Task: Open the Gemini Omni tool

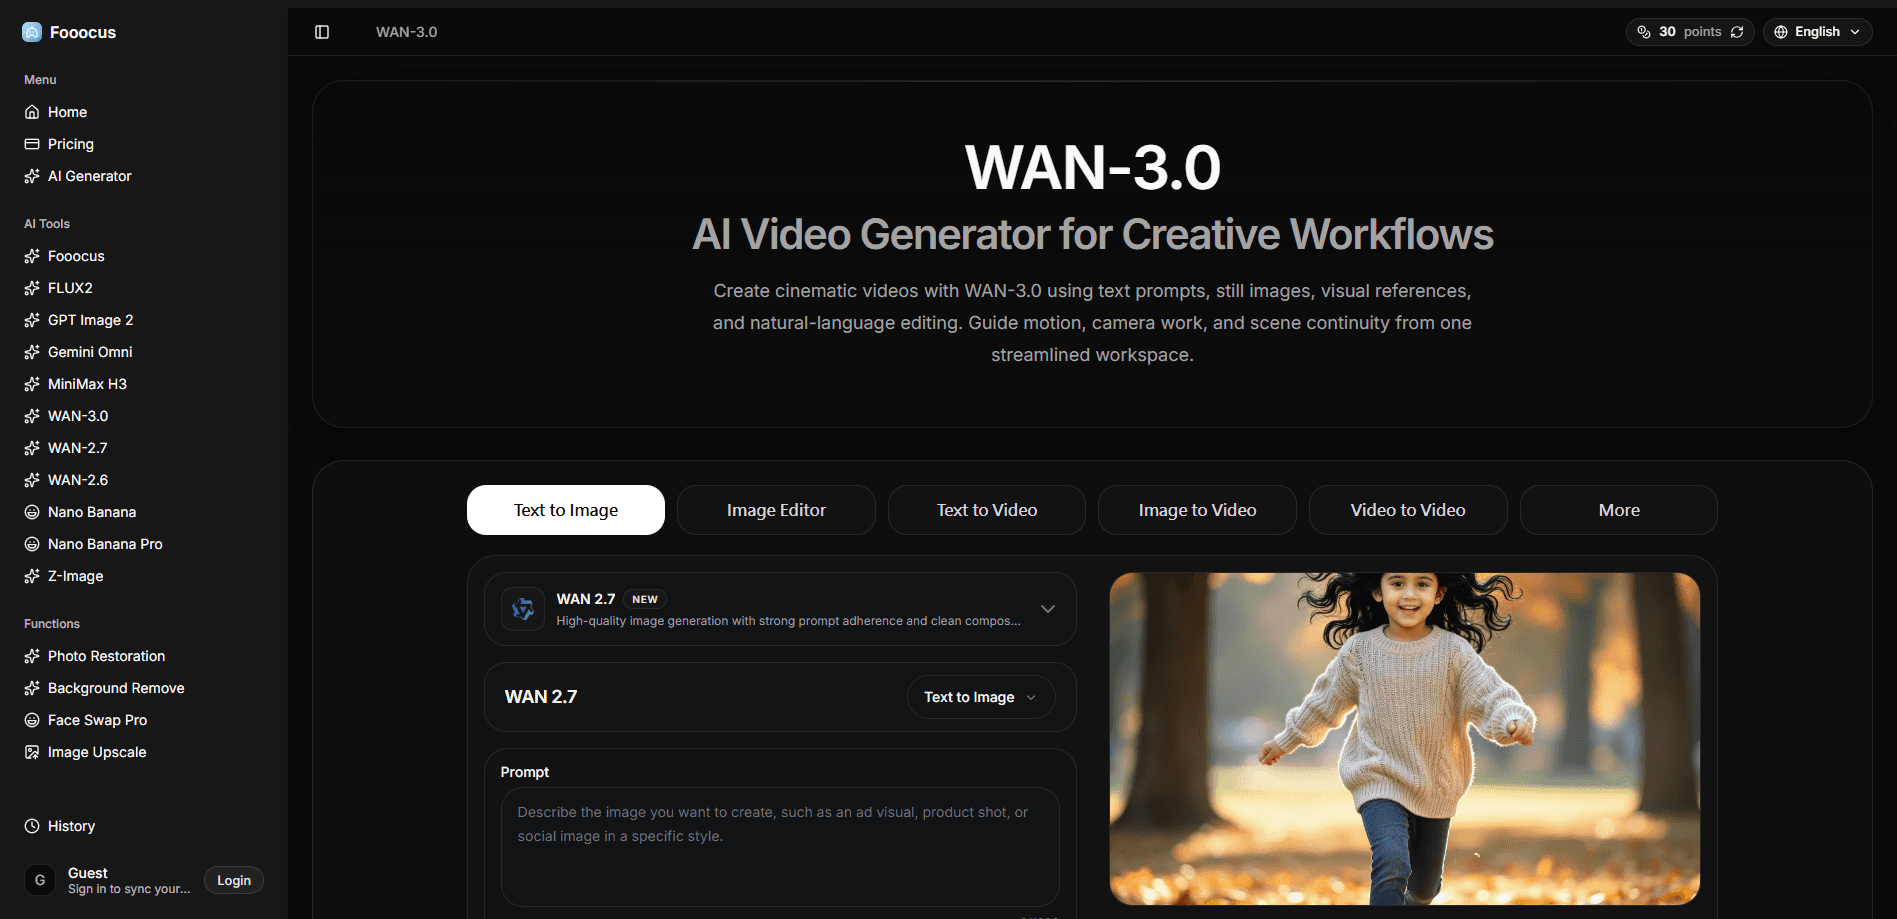Action: coord(144,352)
